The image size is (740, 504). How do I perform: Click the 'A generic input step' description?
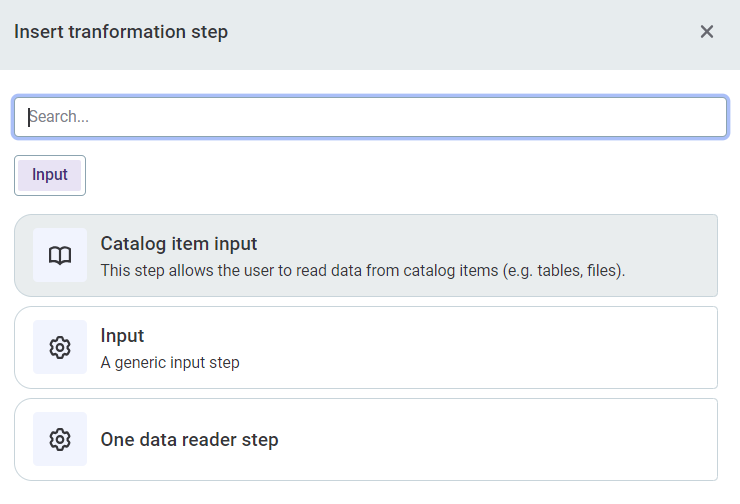click(x=170, y=362)
